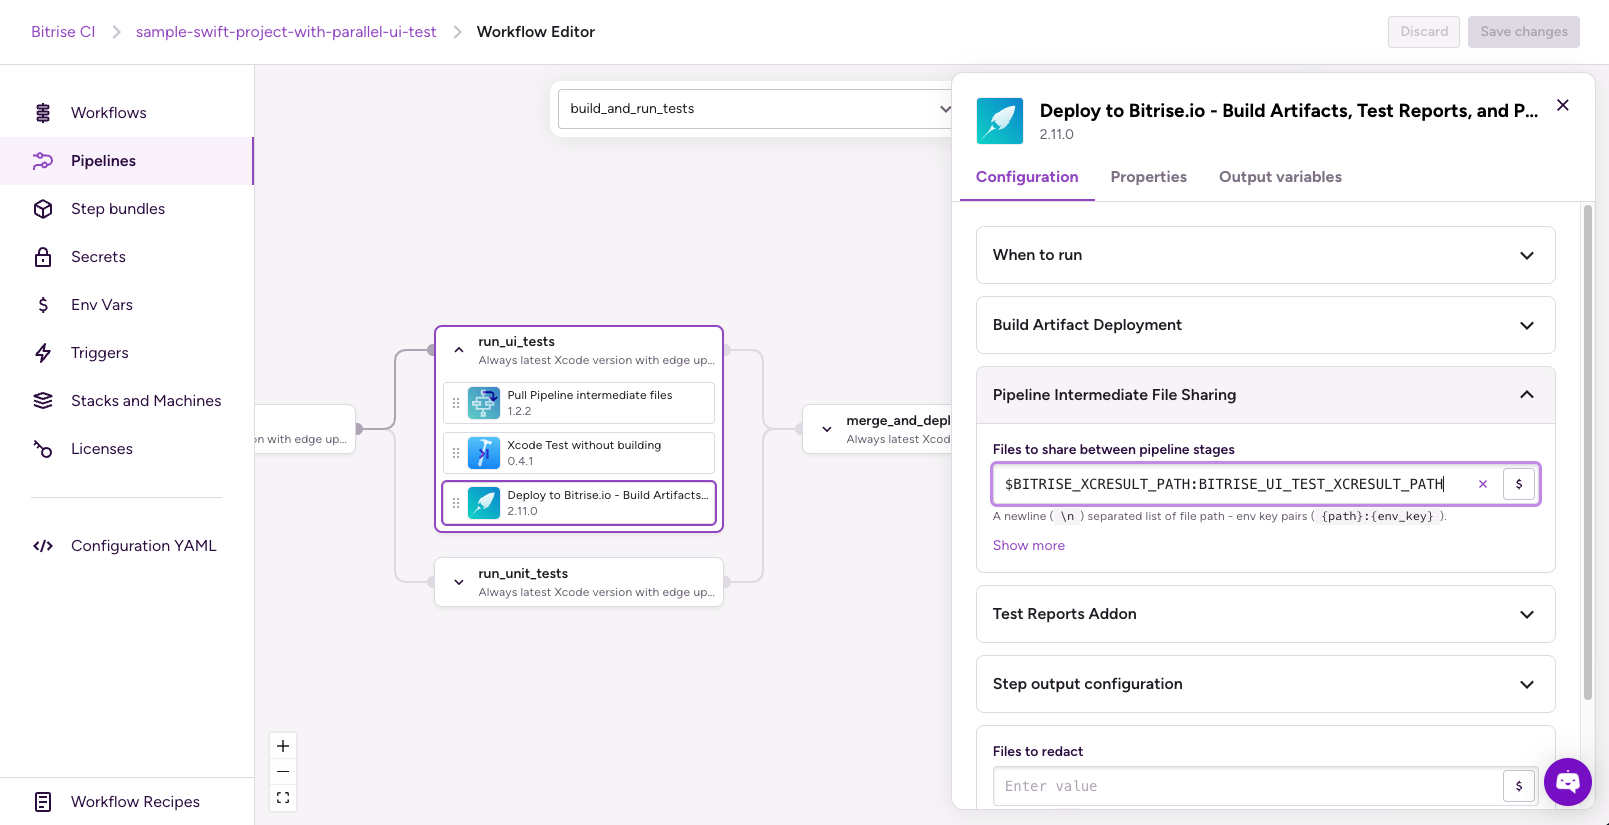Select the run_unit_tests workflow title
This screenshot has height=825, width=1609.
pos(523,574)
